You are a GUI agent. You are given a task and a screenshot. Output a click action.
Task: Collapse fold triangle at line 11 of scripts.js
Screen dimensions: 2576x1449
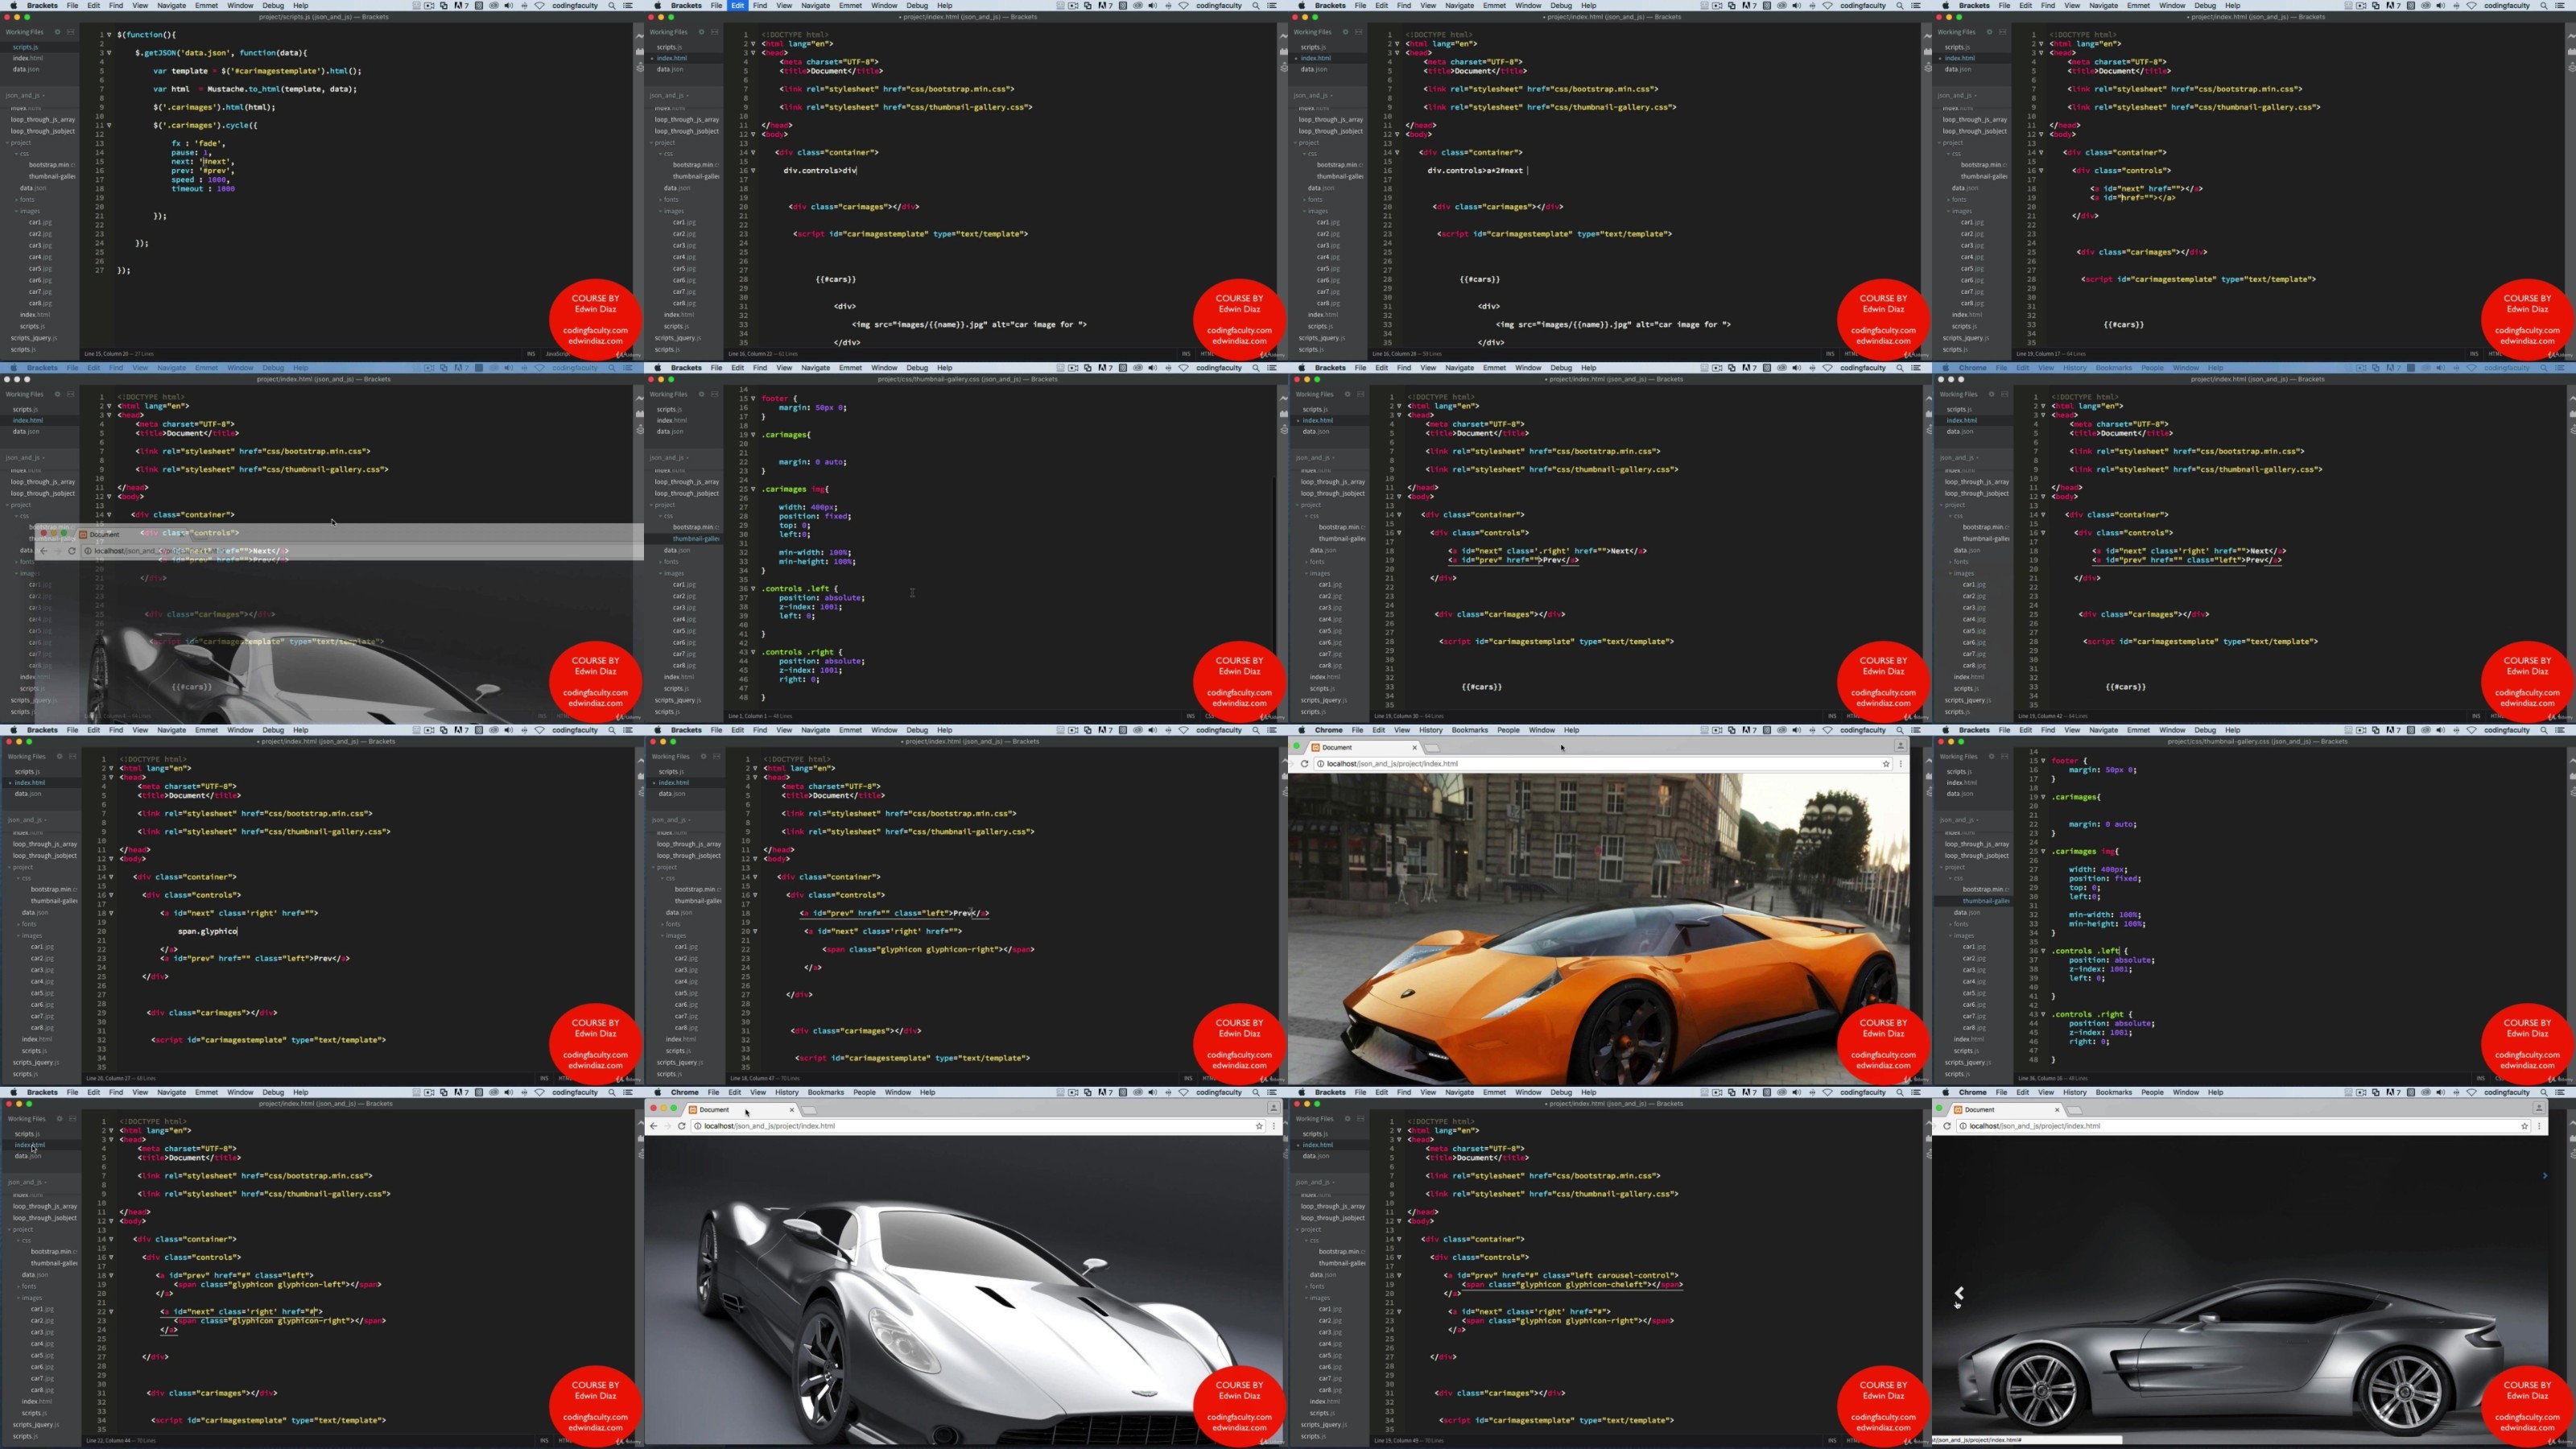[x=109, y=126]
